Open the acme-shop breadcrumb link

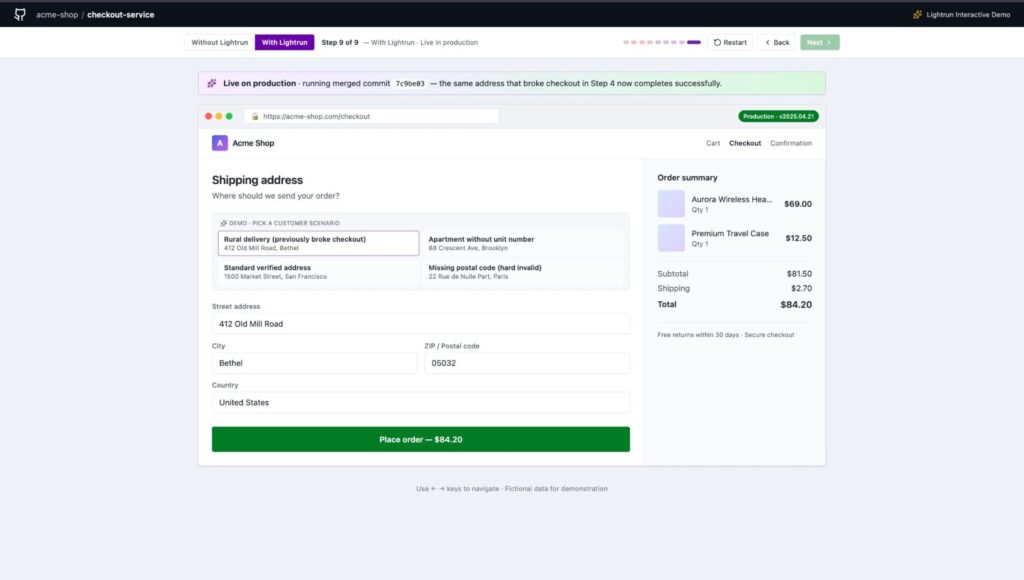(57, 14)
